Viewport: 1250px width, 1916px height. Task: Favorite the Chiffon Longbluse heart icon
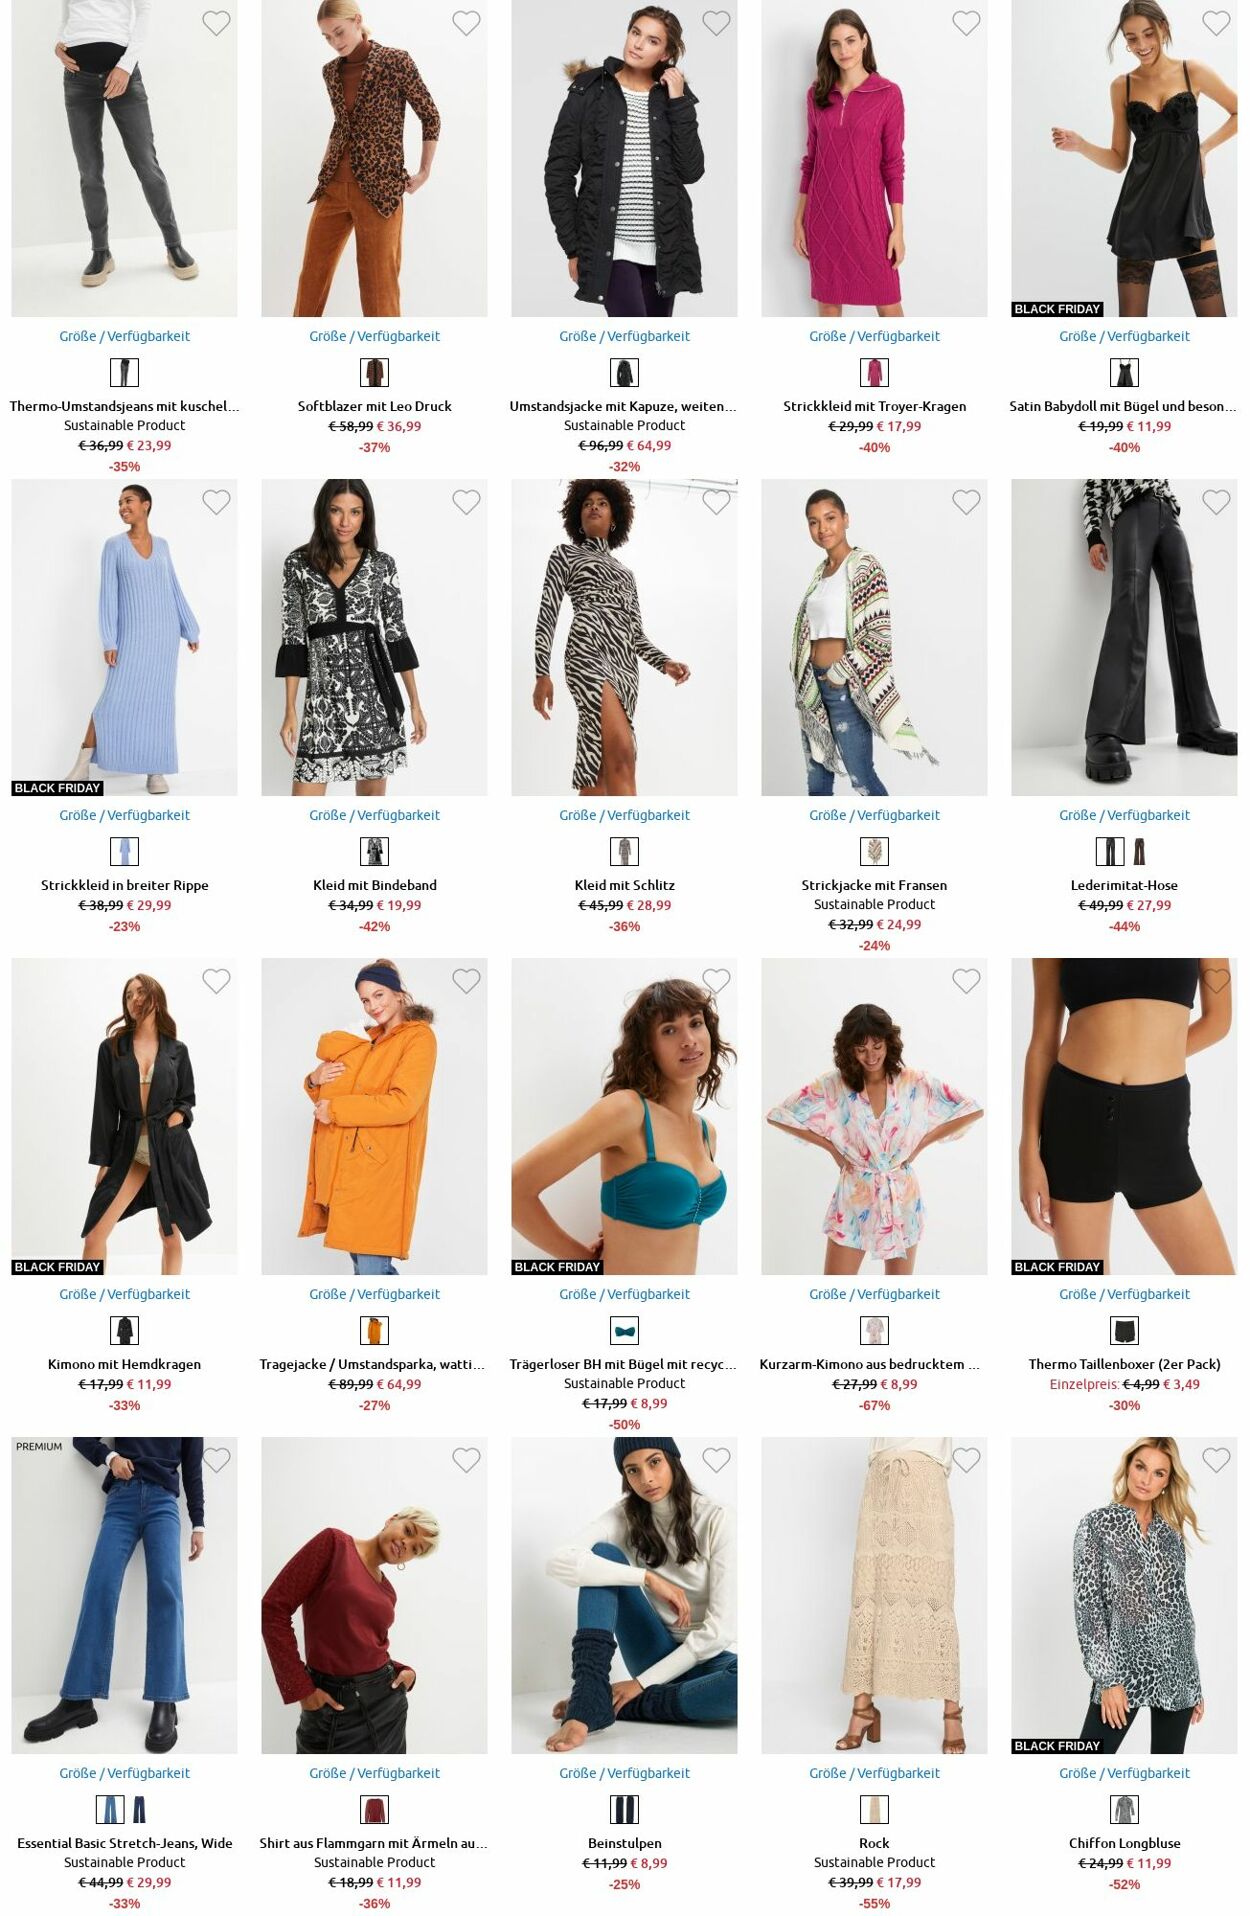point(1216,1460)
